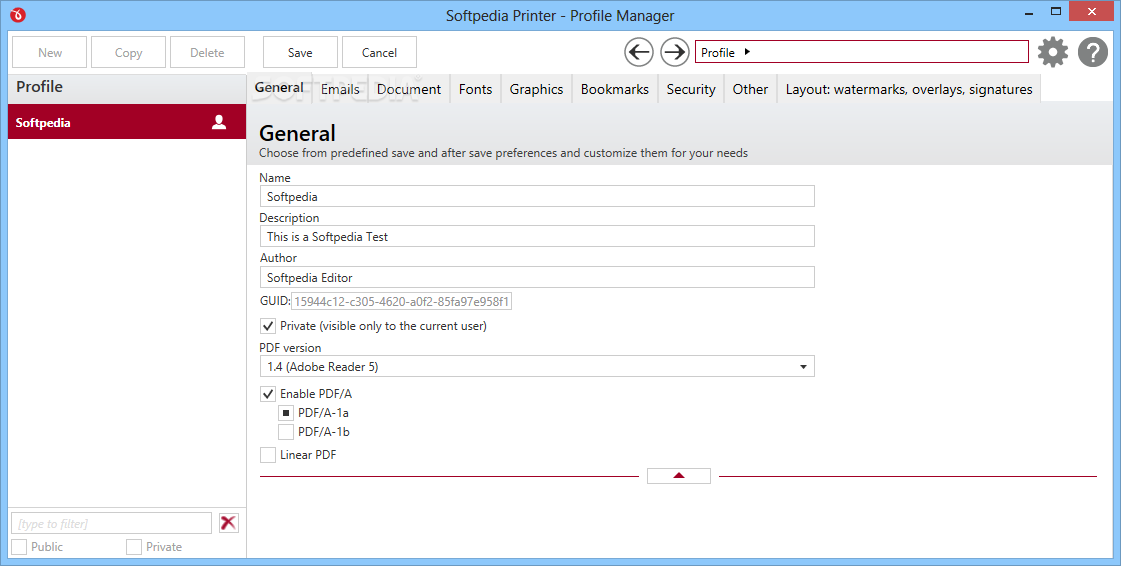Viewport: 1121px width, 566px height.
Task: Click the Description input field
Action: 537,237
